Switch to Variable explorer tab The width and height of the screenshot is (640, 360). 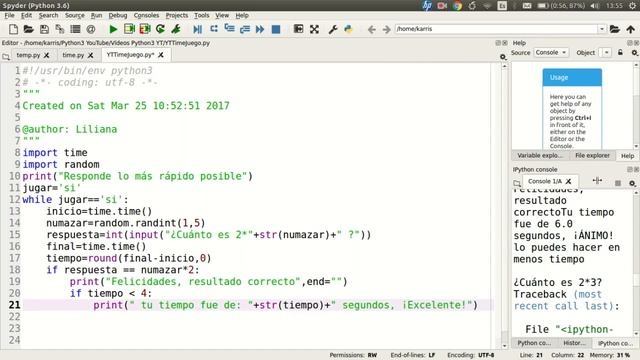(x=540, y=156)
